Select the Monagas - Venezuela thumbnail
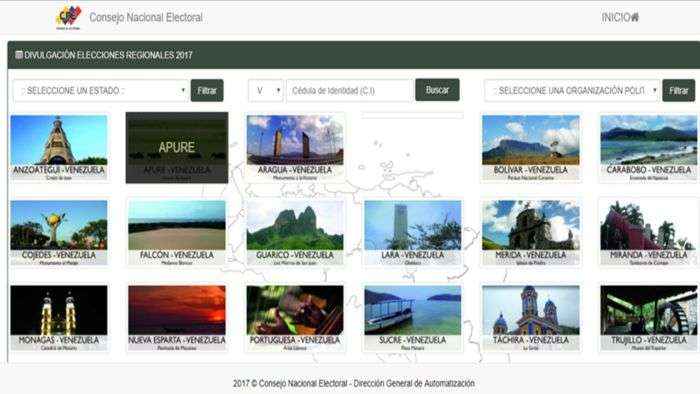Viewport: 700px width, 394px height. 59,318
